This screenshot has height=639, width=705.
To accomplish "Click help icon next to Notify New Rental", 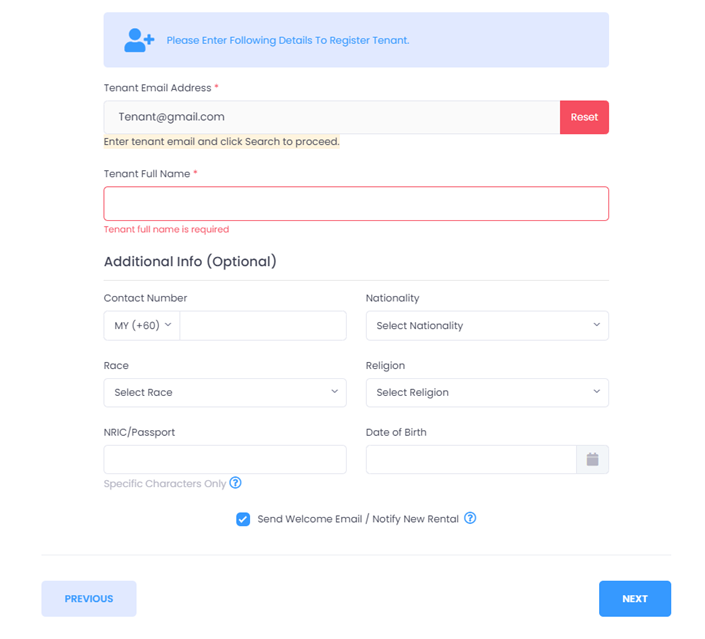I will (470, 518).
